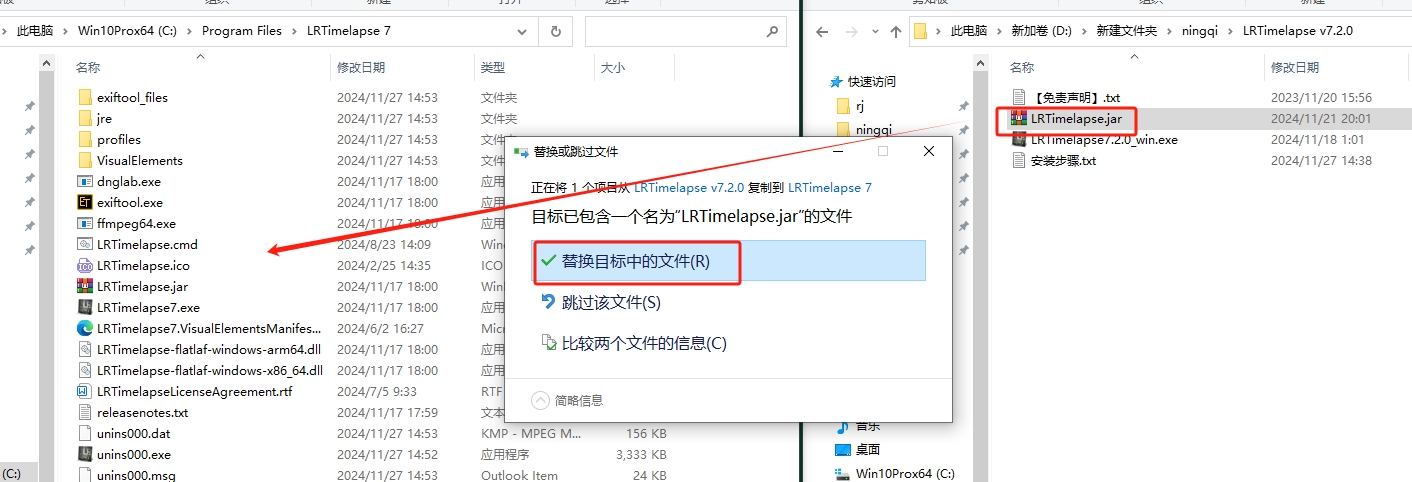The height and width of the screenshot is (482, 1412).
Task: Select the profiles folder icon
Action: [85, 139]
